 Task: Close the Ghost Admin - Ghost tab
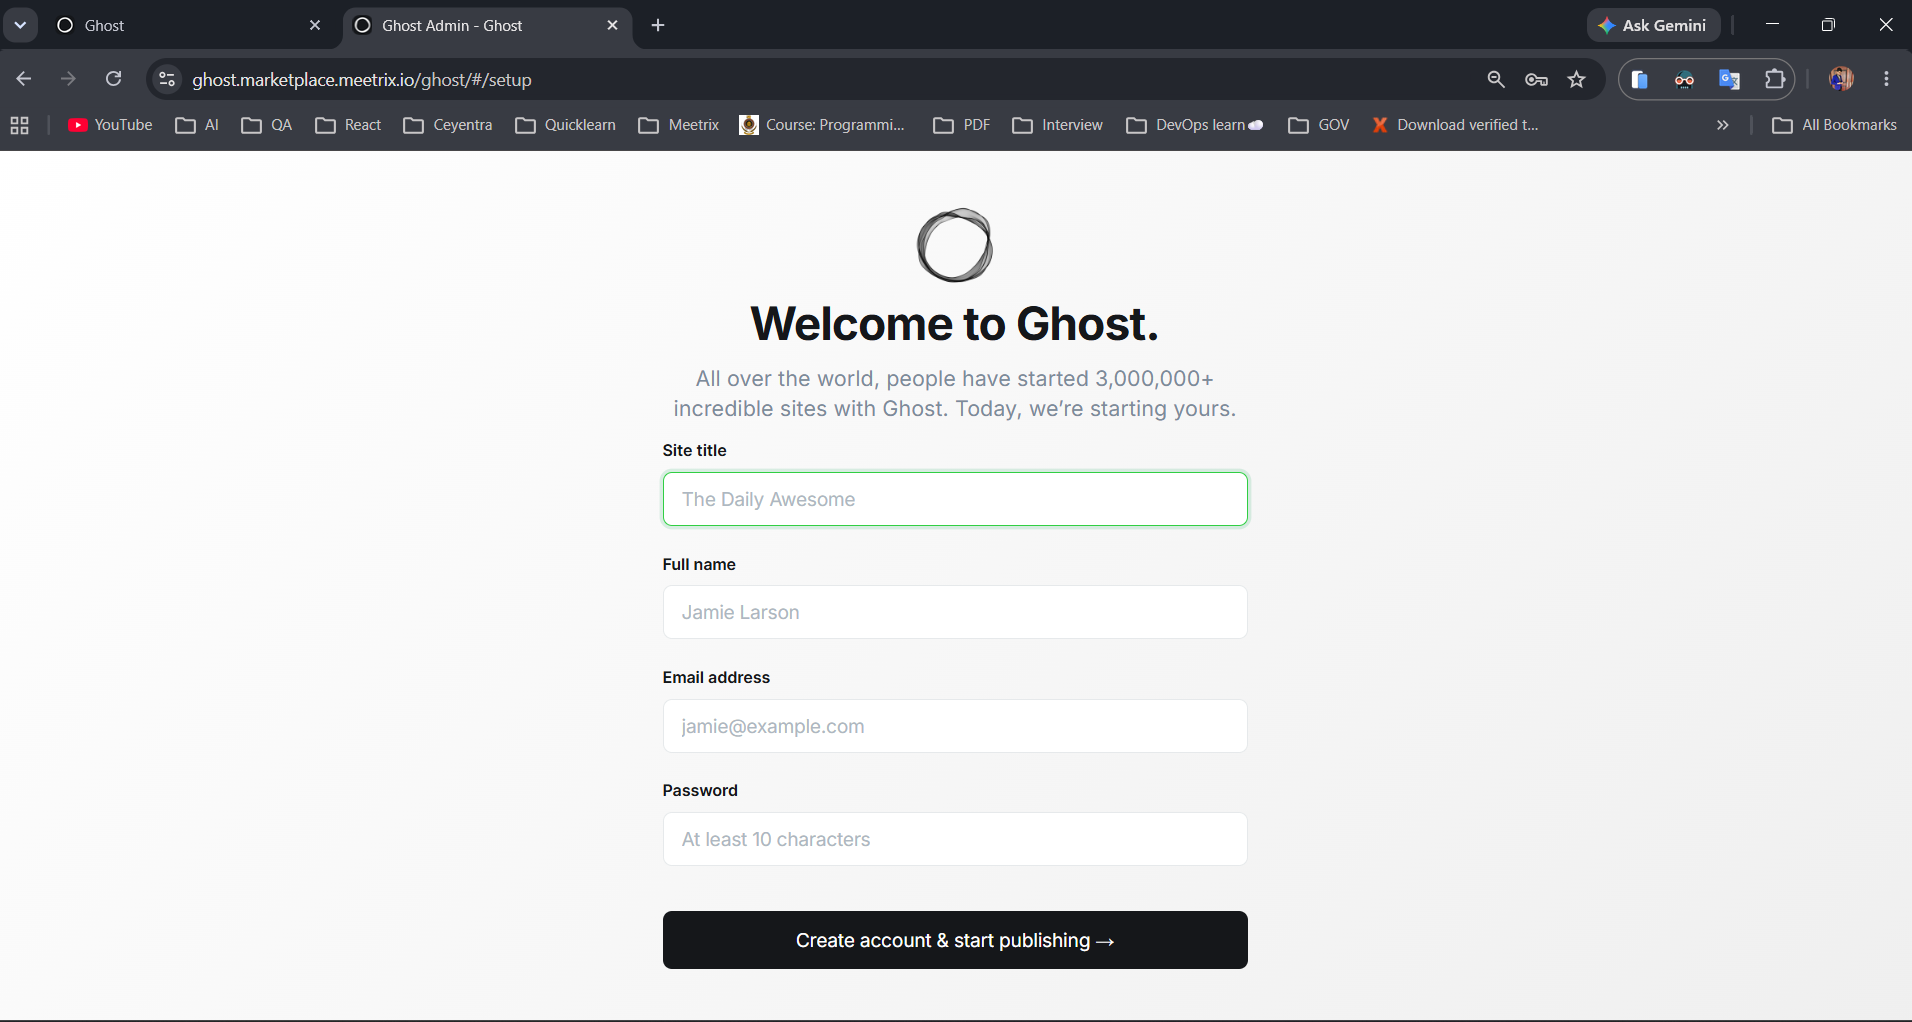pyautogui.click(x=613, y=25)
